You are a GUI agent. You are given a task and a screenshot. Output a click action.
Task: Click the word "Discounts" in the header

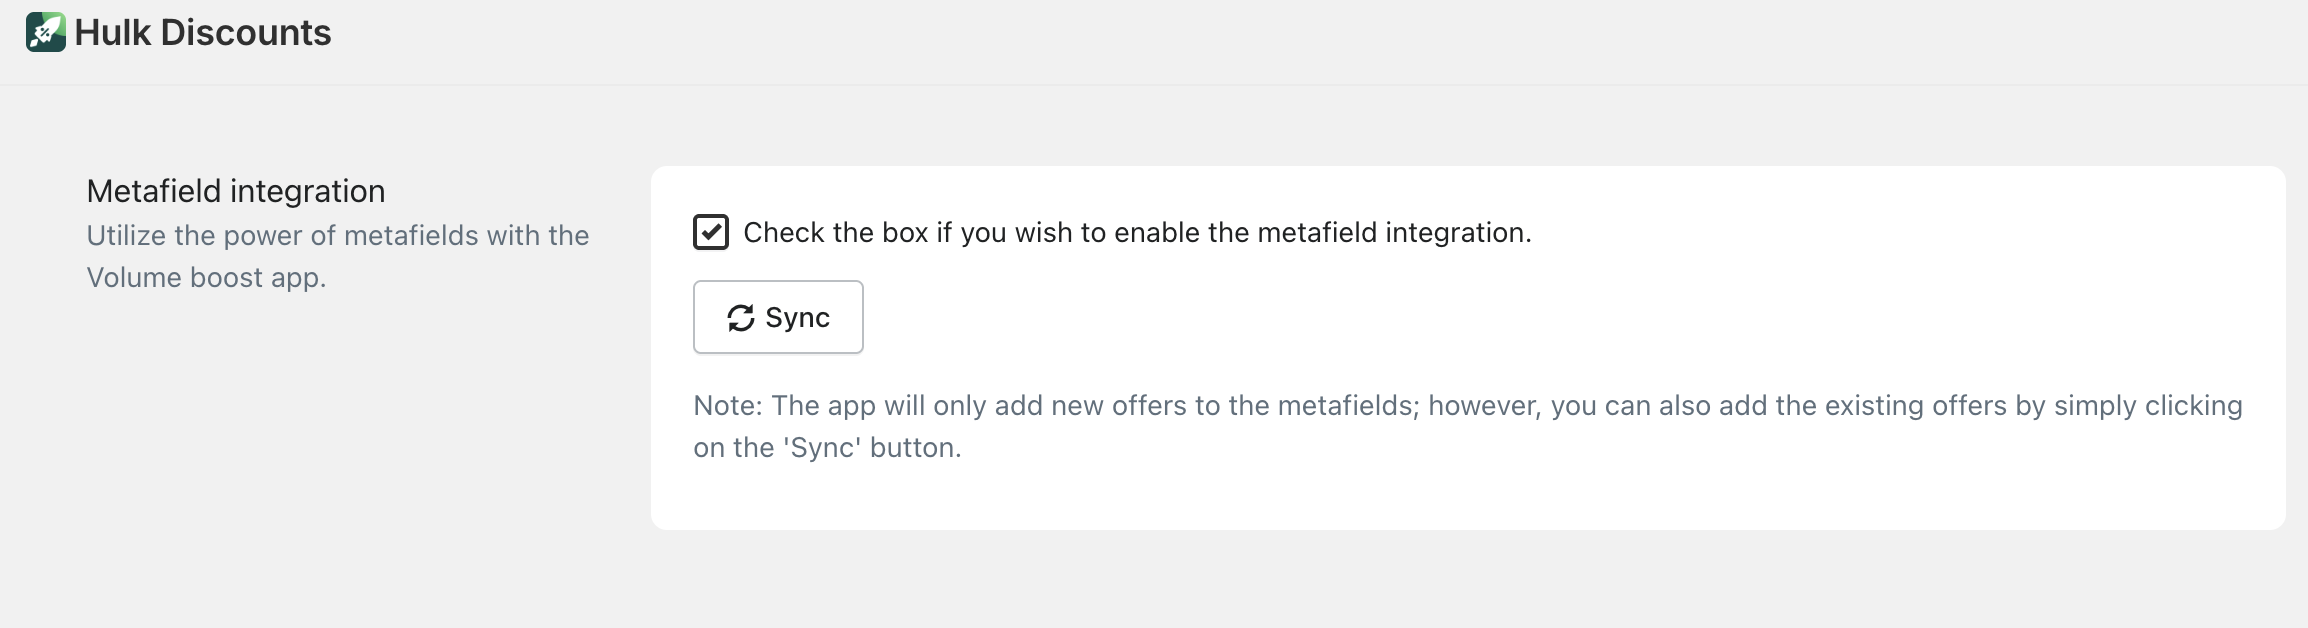click(x=245, y=32)
